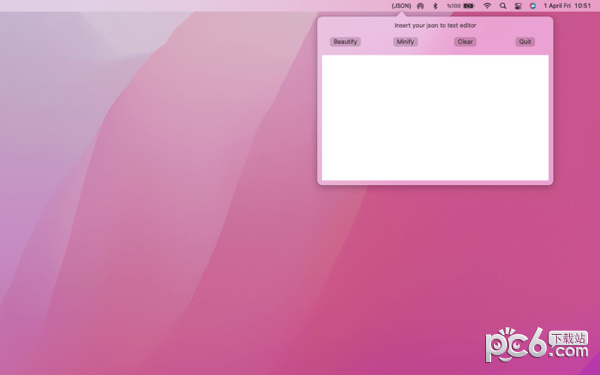Screen dimensions: 600x375
Task: Click the 'Insert your json to text editor' label
Action: pos(435,25)
